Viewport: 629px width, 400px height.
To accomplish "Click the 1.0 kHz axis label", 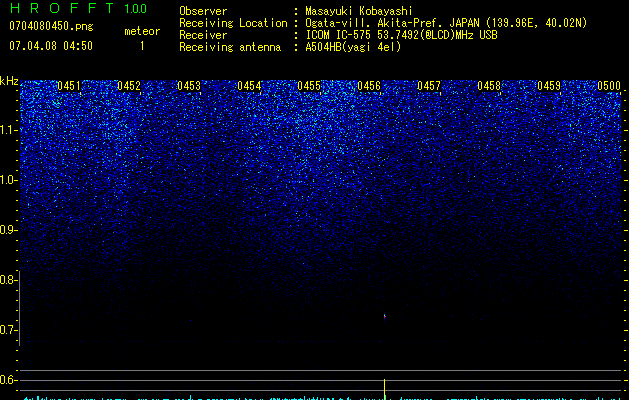I will [x=7, y=180].
